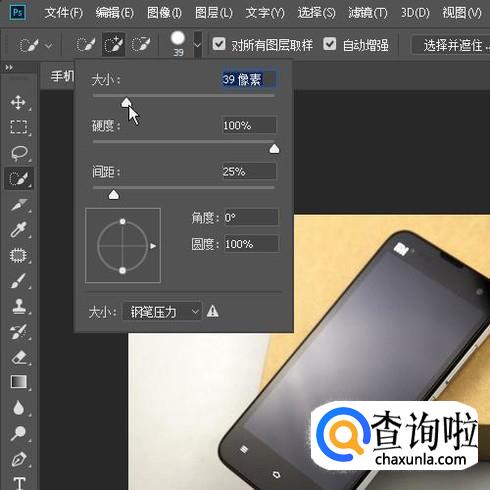Toggle 自动增强 checkbox
Screen dimensions: 490x490
(329, 44)
